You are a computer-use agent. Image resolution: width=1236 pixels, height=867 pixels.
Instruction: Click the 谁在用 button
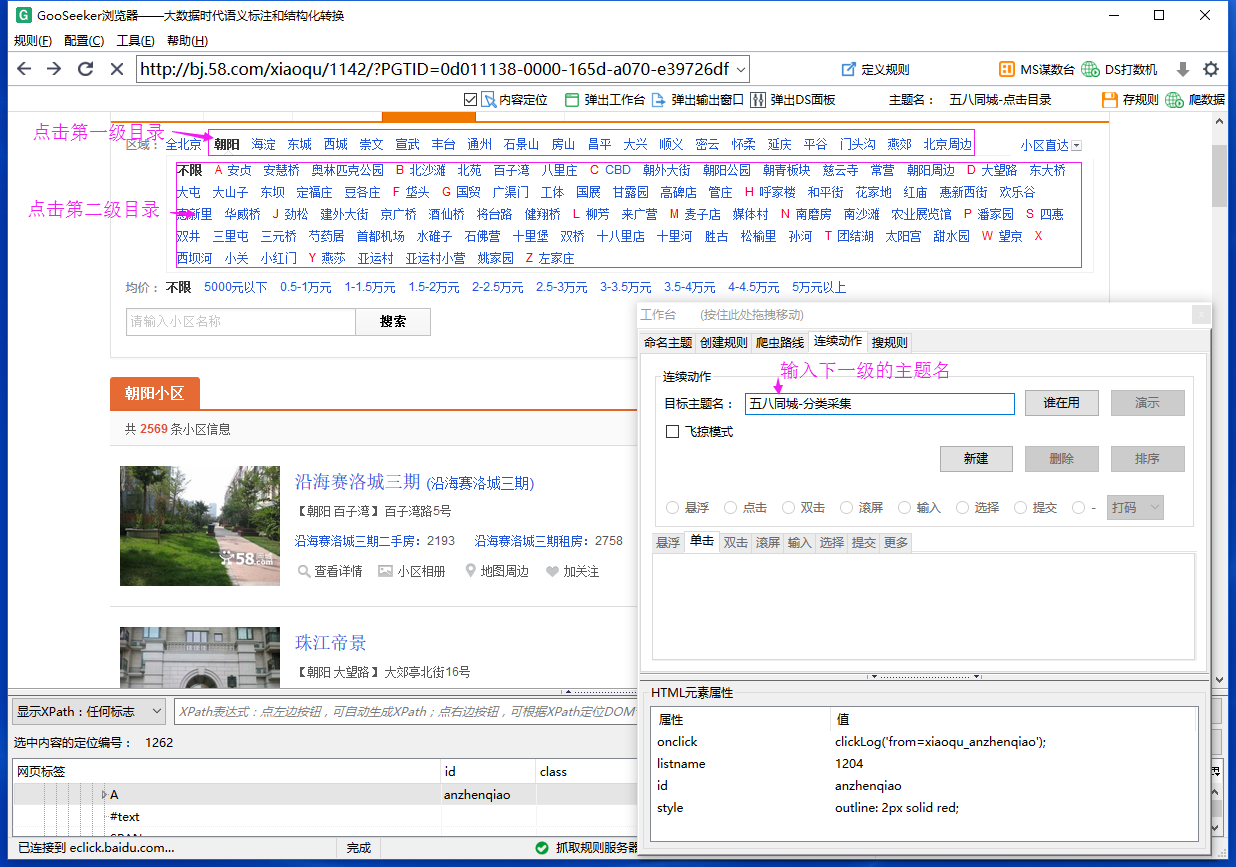(1061, 403)
